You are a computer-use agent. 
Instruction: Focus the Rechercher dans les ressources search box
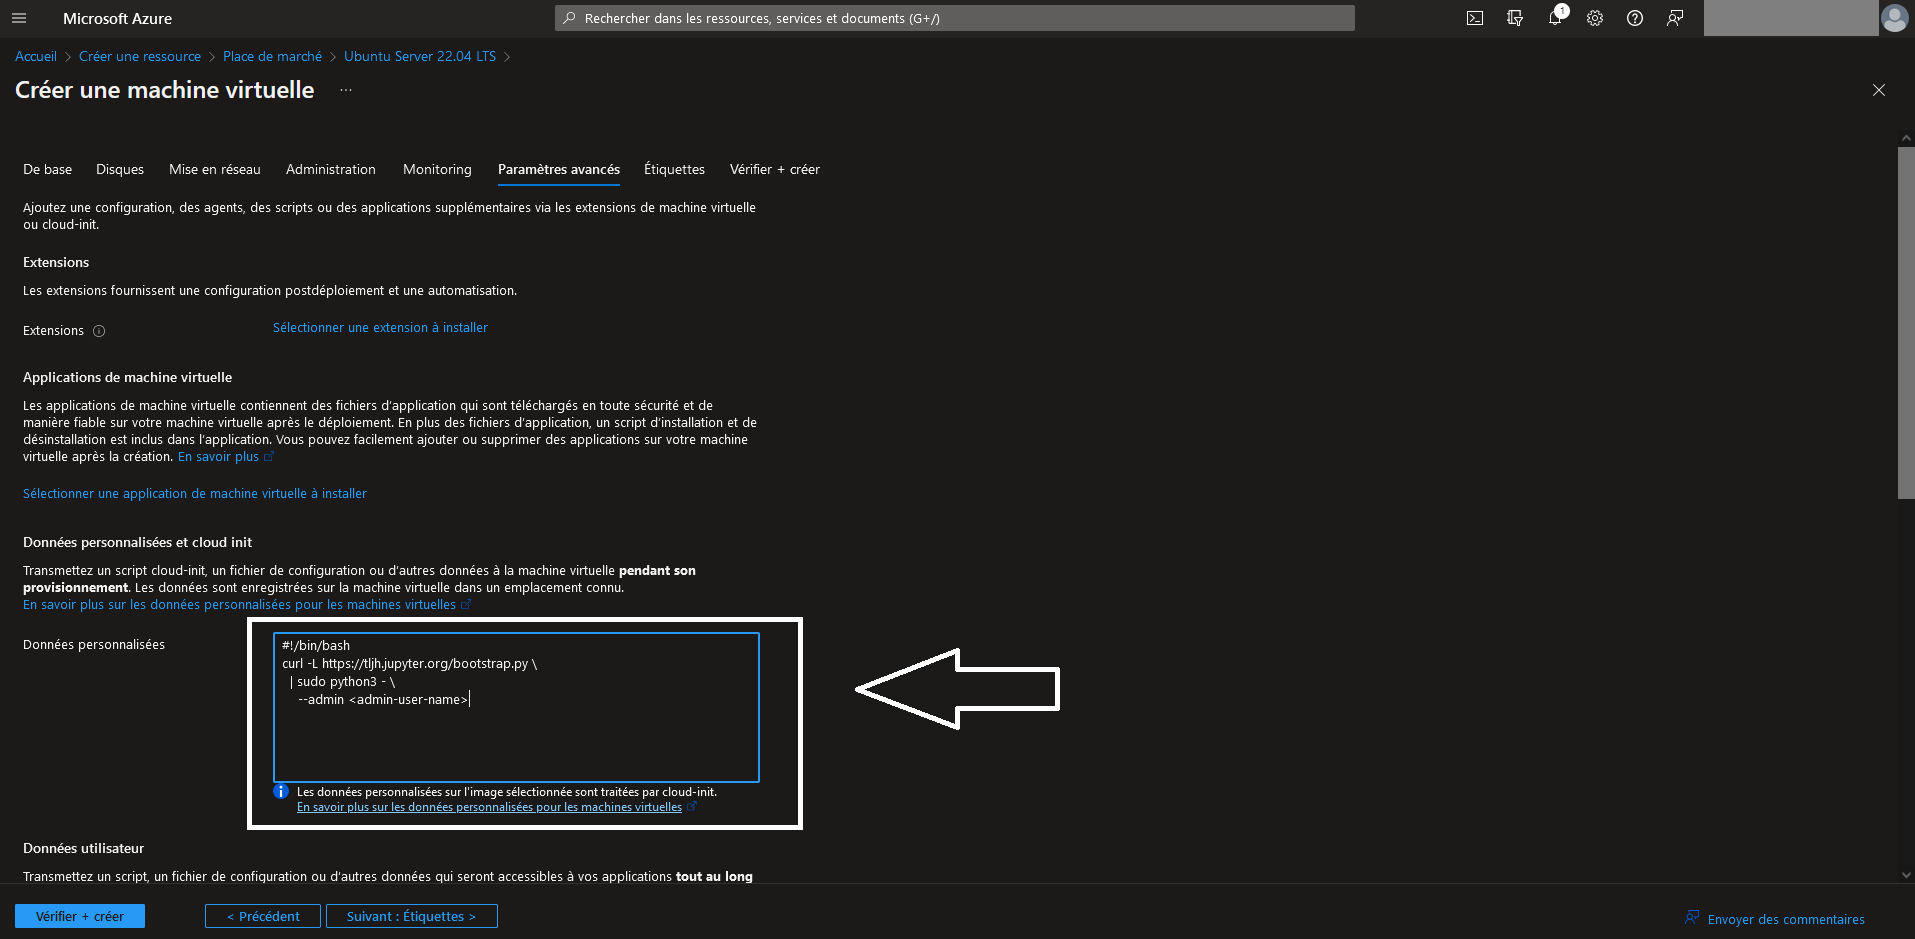click(x=955, y=18)
